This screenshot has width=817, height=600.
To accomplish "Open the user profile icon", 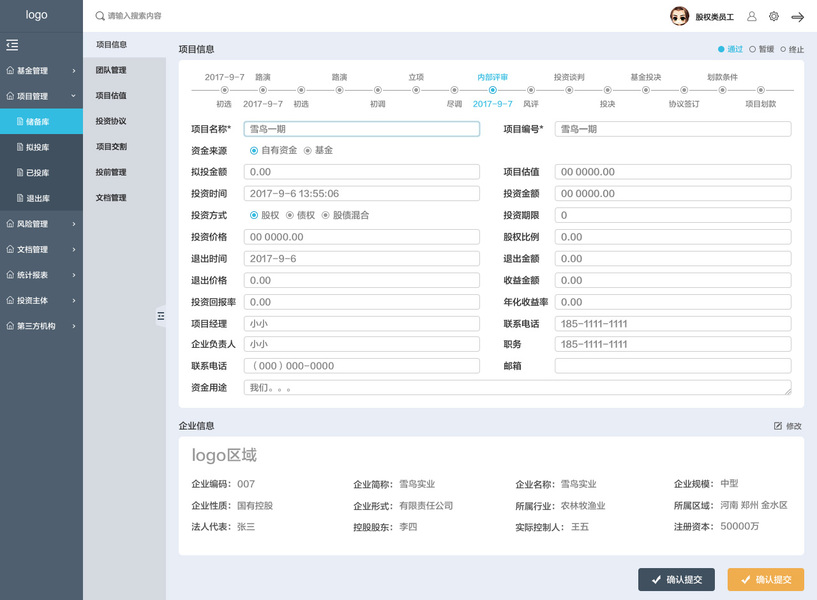I will [751, 17].
